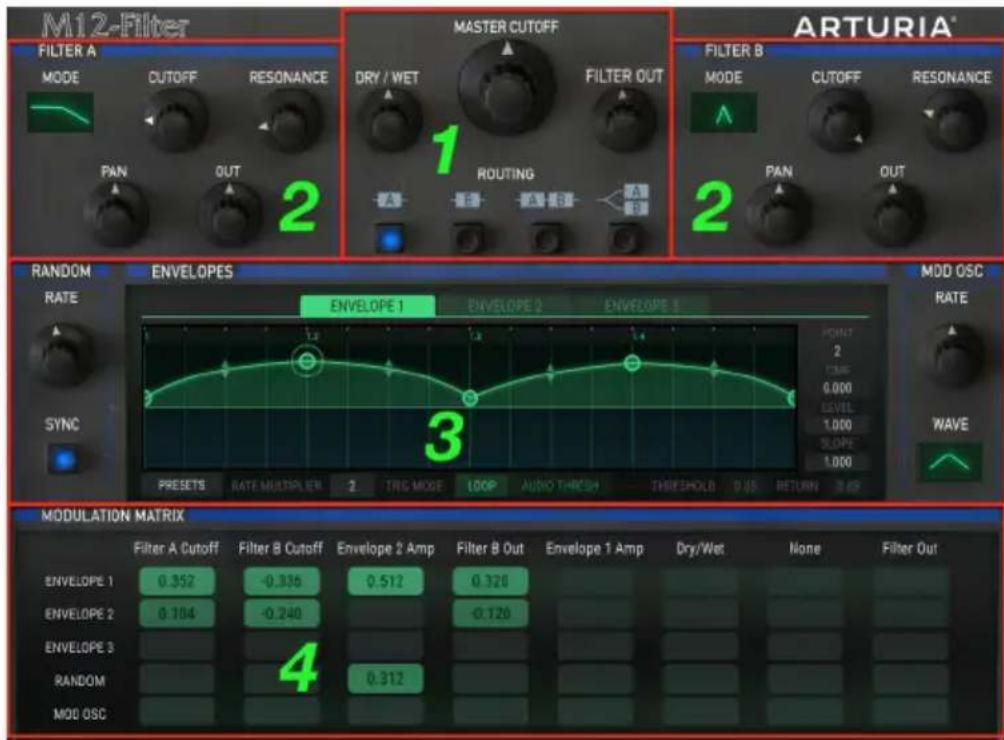Select the A/B parallel routing button

(x=625, y=240)
